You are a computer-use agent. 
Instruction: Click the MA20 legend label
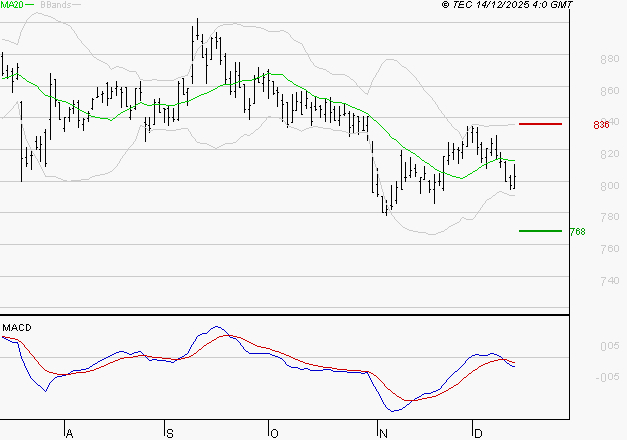click(x=12, y=5)
